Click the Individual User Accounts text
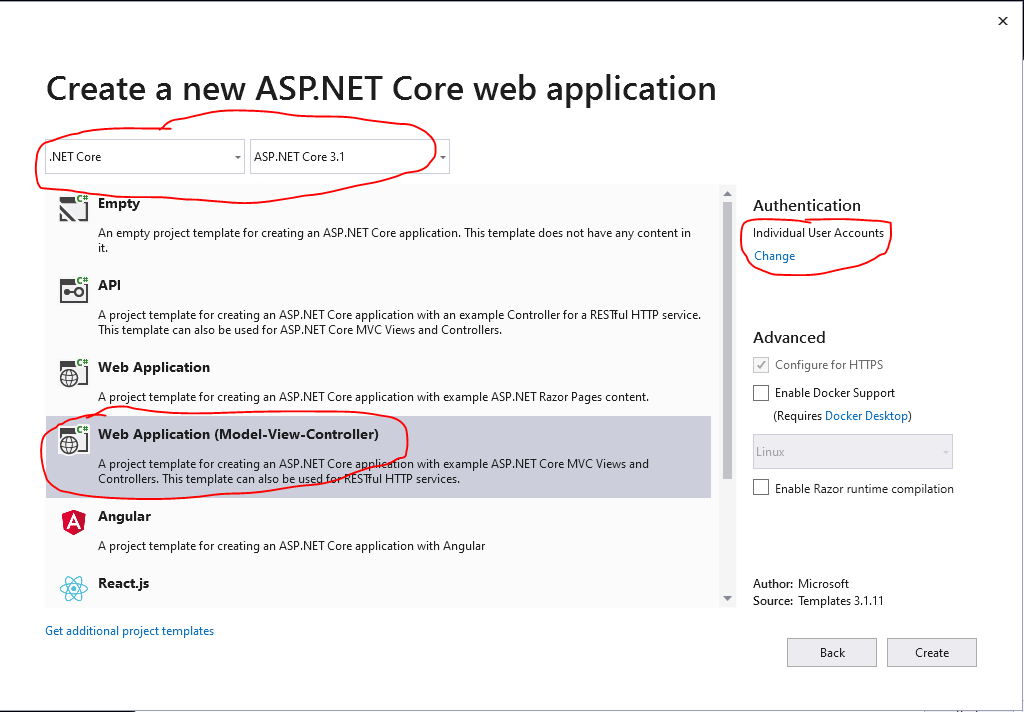This screenshot has width=1024, height=712. (x=818, y=233)
